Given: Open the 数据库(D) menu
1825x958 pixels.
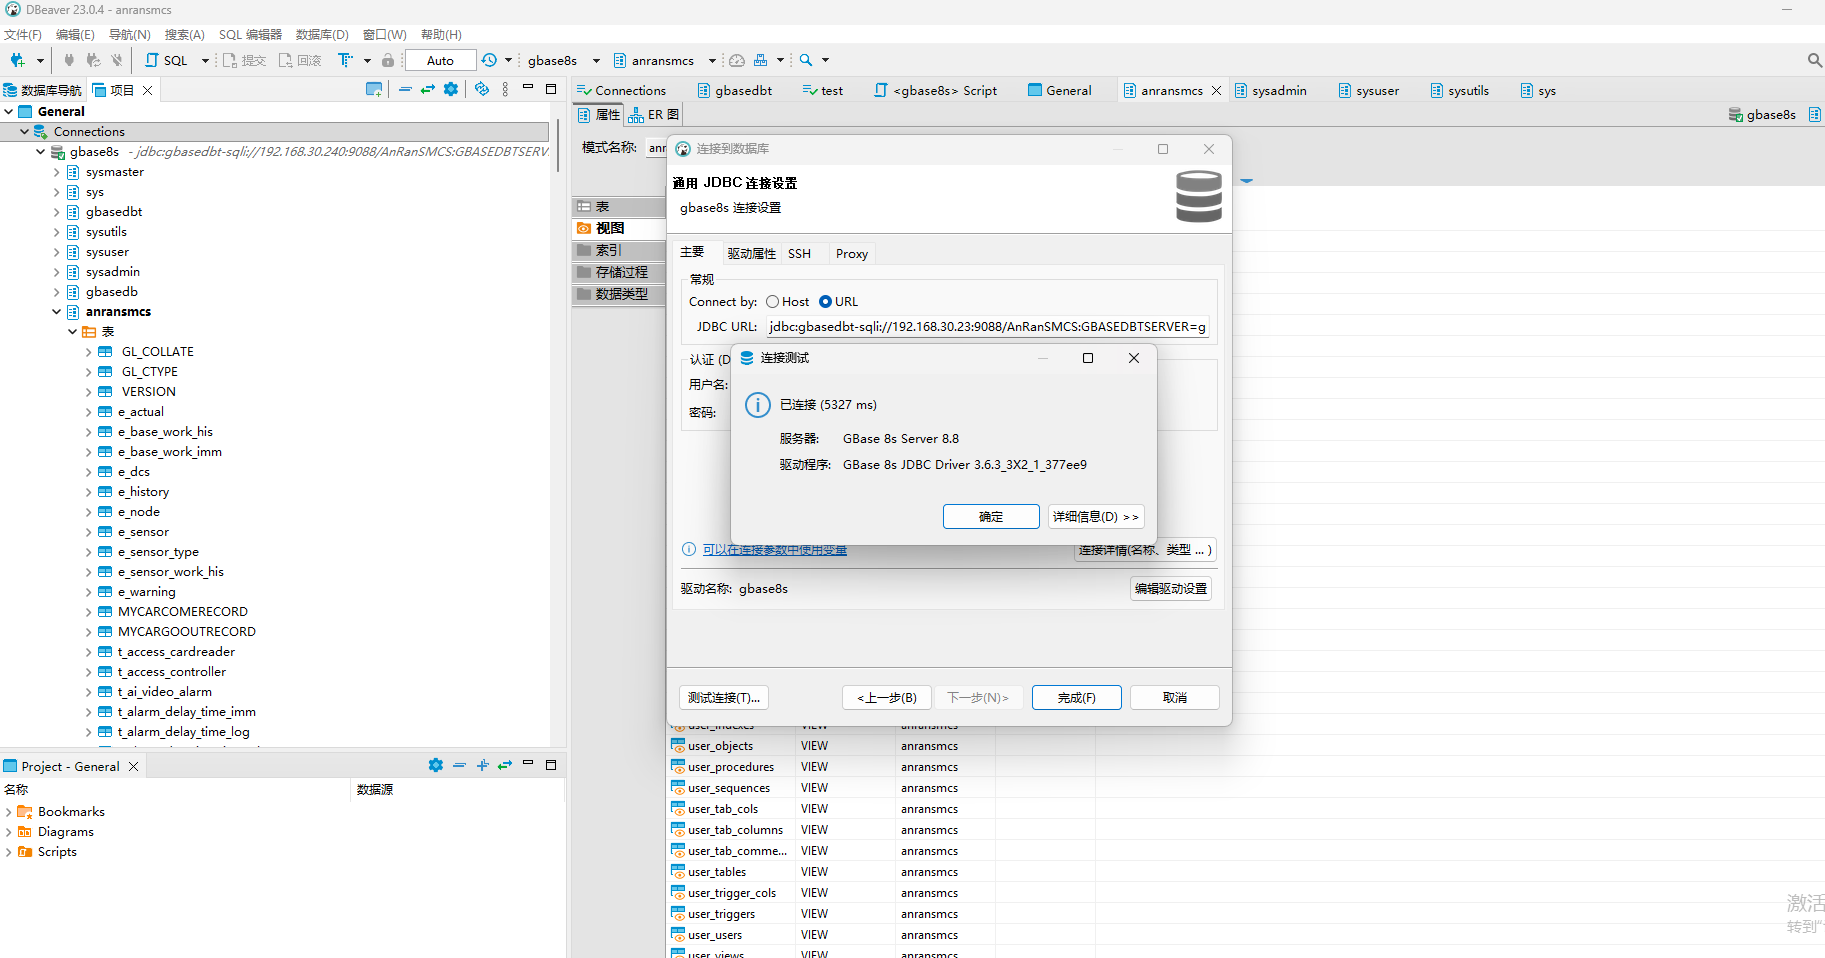Looking at the screenshot, I should [322, 35].
